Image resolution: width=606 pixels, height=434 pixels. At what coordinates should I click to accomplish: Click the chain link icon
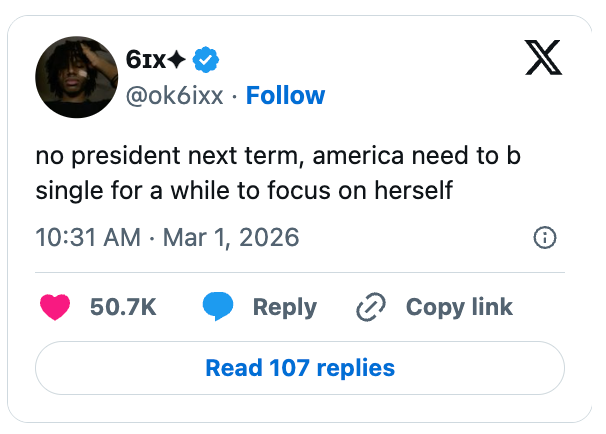(x=371, y=307)
